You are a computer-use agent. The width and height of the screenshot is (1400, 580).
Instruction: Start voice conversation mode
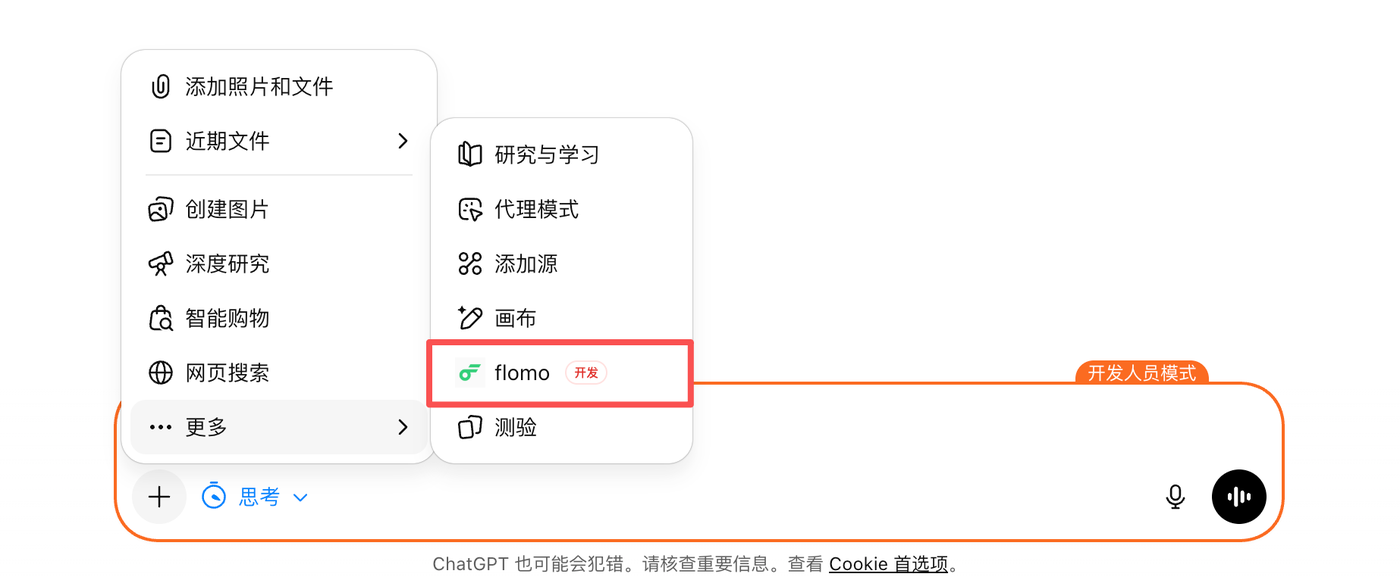[1239, 496]
